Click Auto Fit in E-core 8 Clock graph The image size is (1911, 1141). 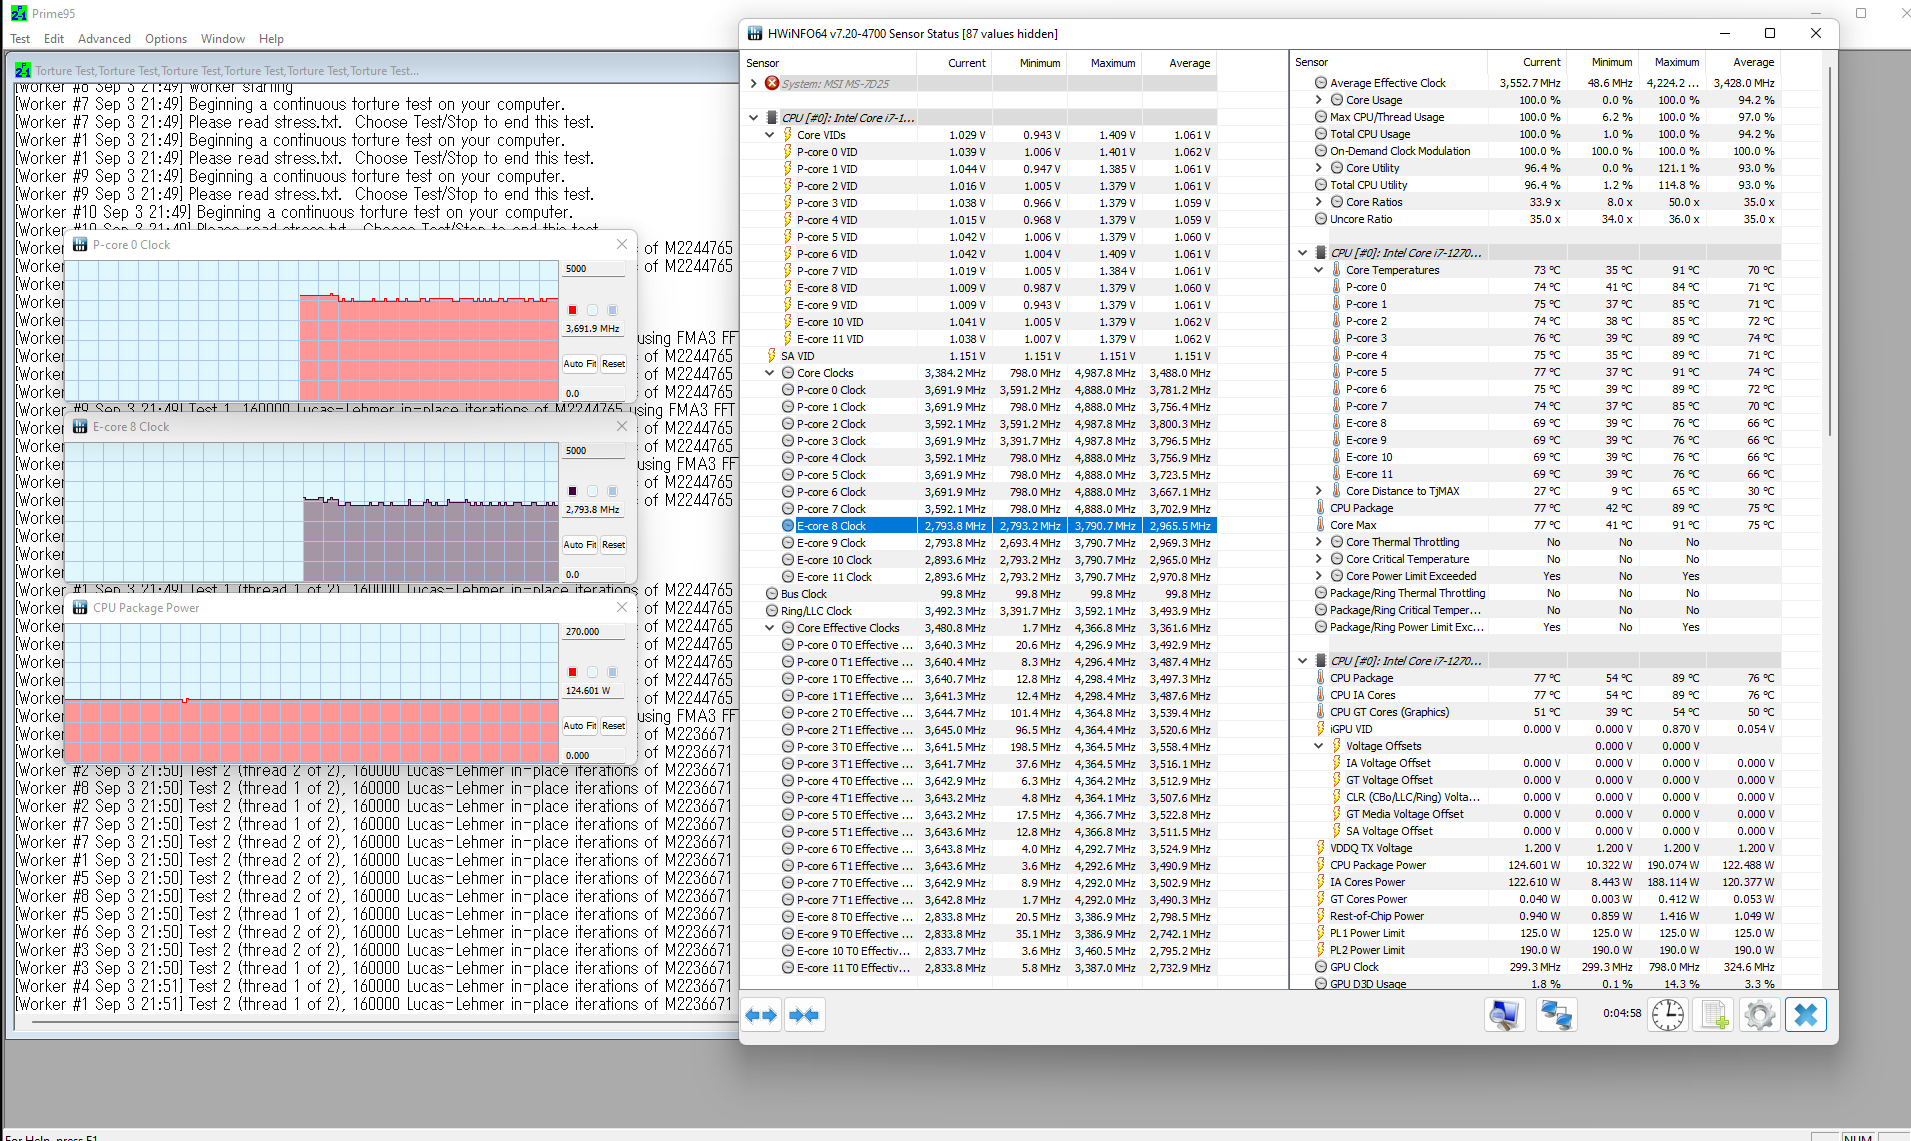(580, 545)
